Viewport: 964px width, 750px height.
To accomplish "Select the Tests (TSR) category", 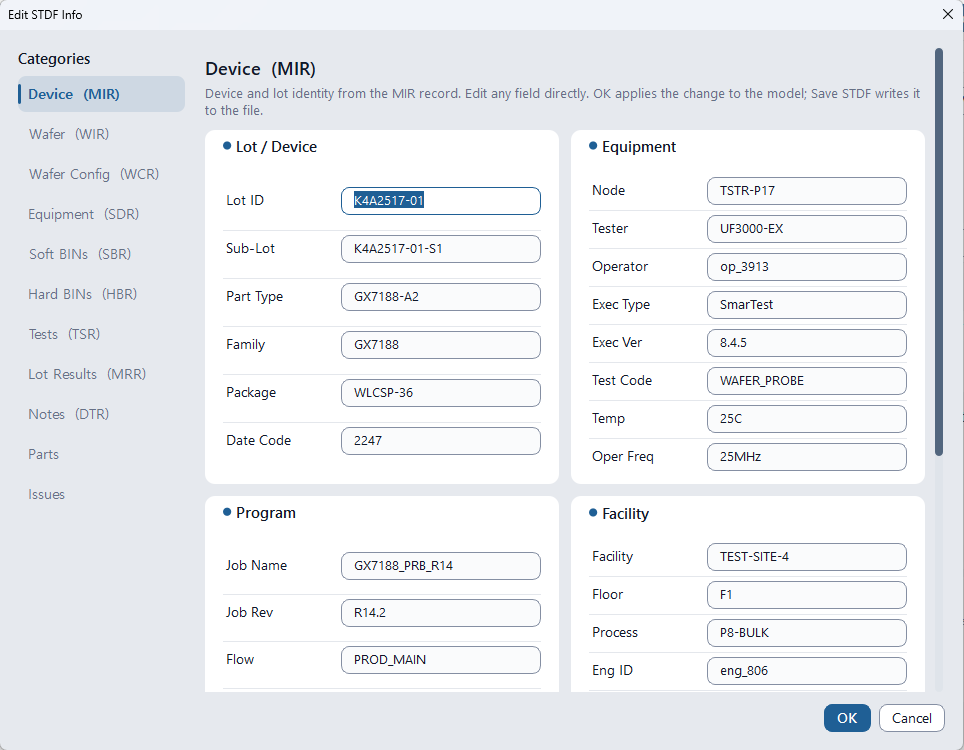I will (x=101, y=334).
